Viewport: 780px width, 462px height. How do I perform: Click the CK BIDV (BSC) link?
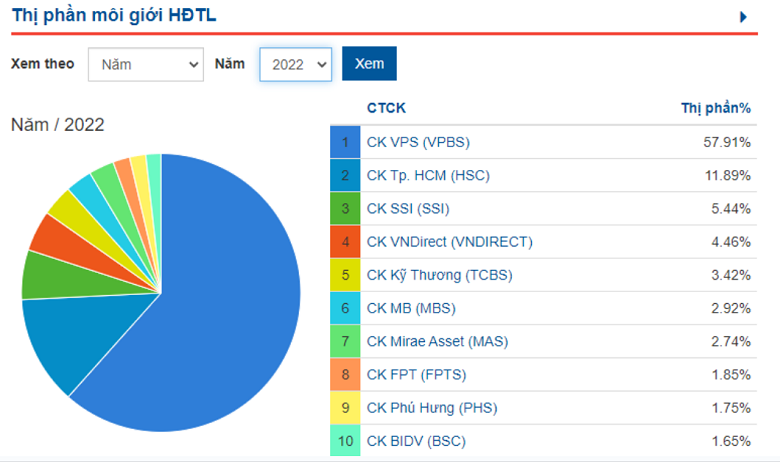416,441
